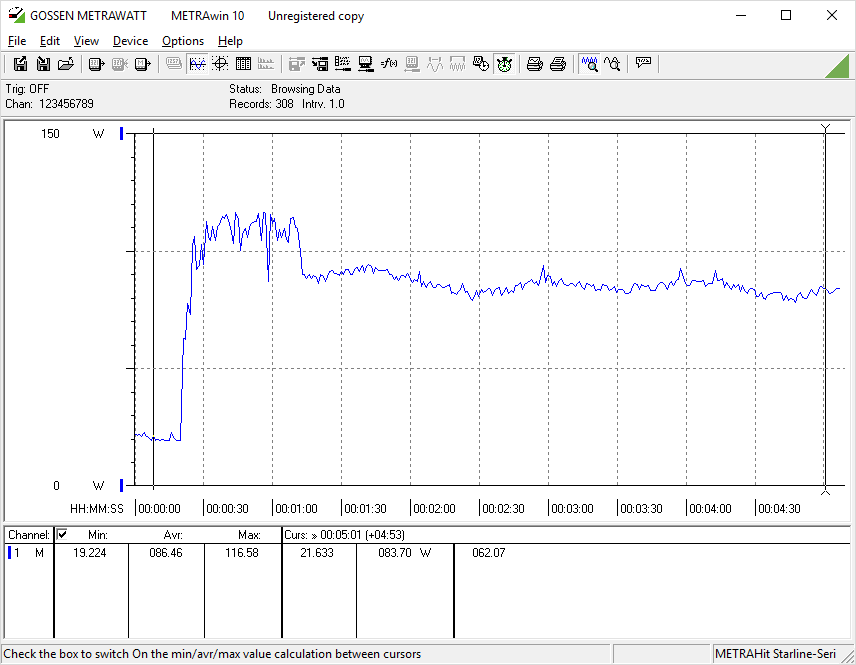
Task: Switch to the table data view icon
Action: 243,64
